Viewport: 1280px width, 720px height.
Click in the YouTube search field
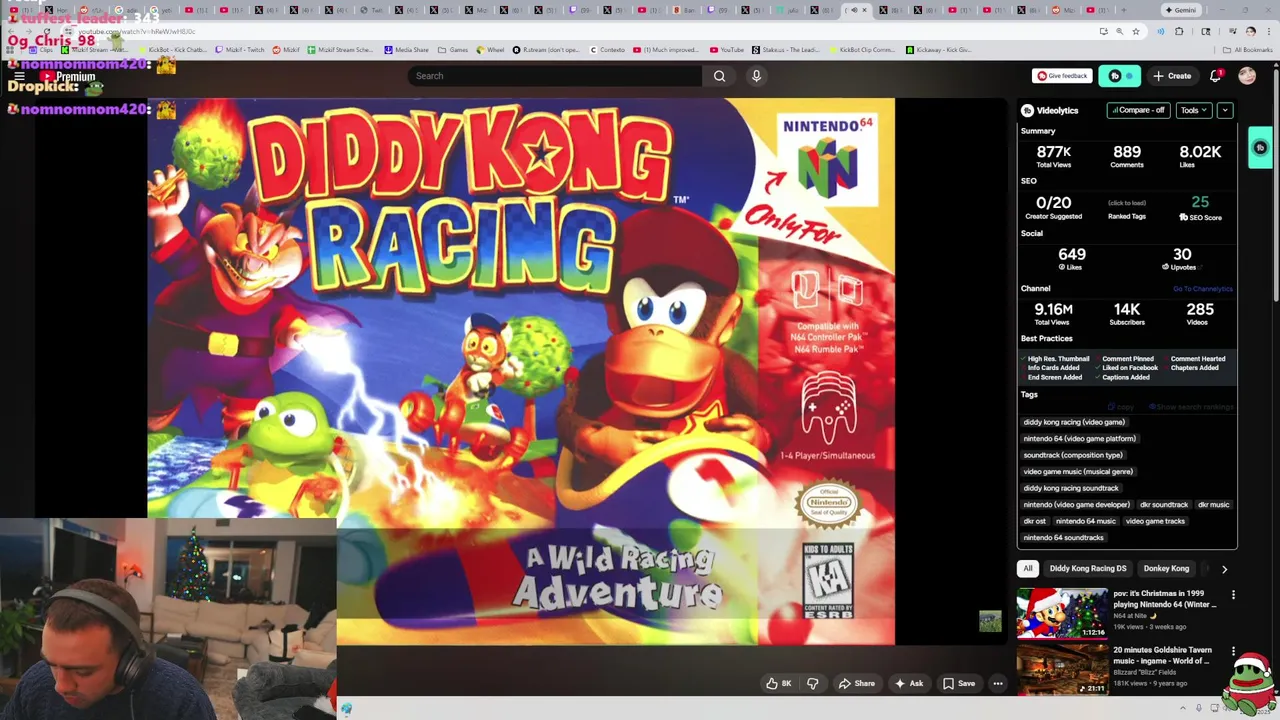pos(555,76)
